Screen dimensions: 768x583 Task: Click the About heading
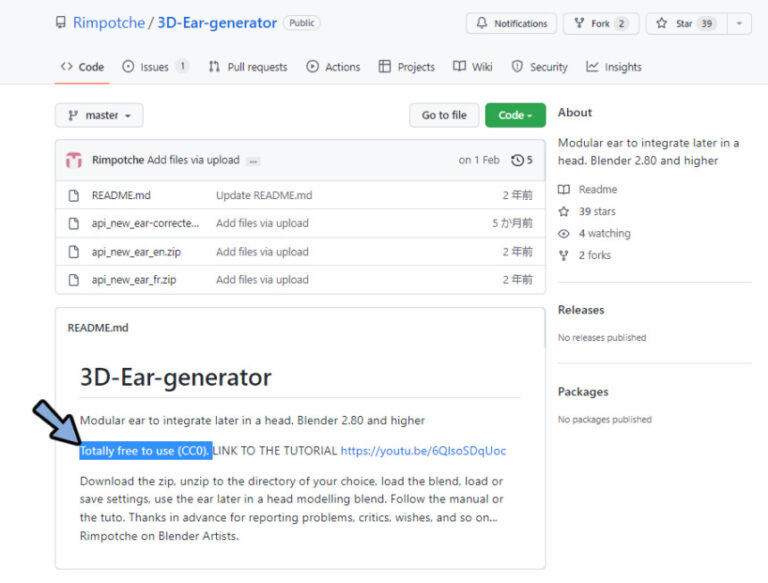[575, 113]
